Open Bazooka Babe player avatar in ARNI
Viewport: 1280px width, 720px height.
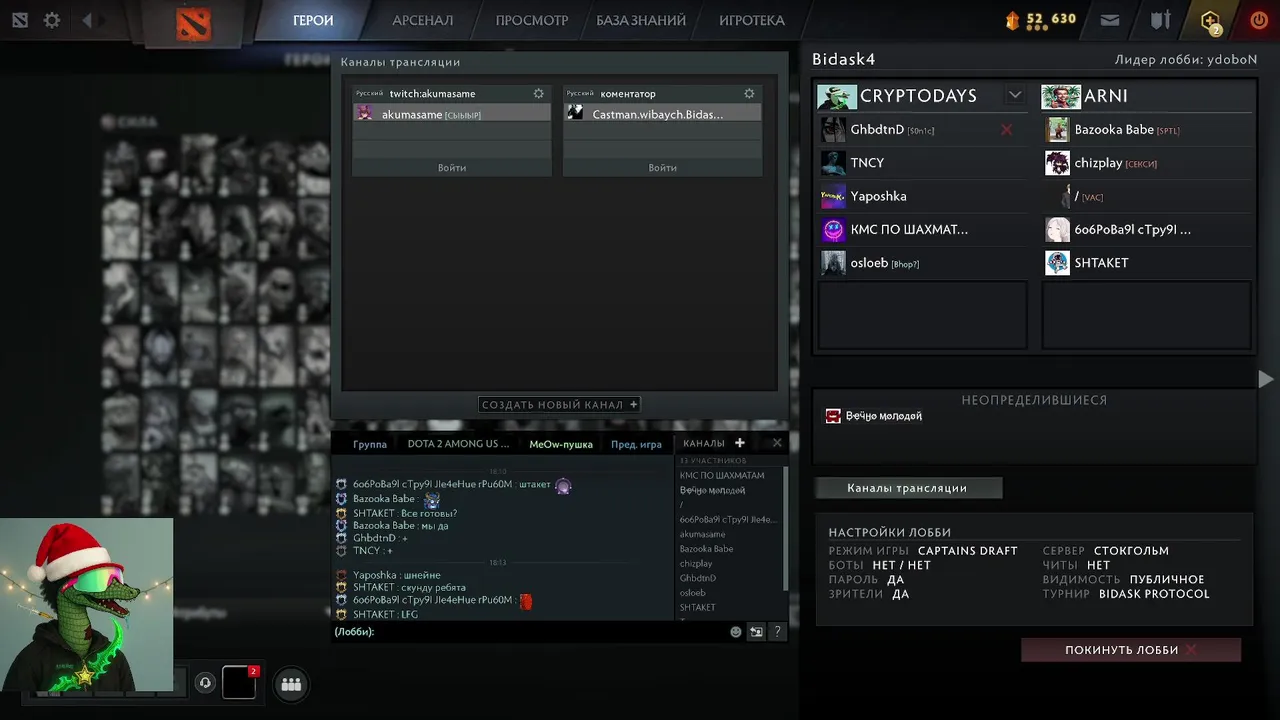point(1057,130)
